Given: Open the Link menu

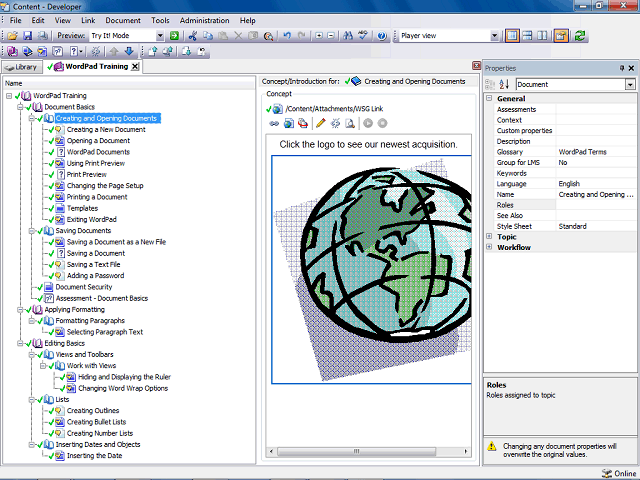Looking at the screenshot, I should click(x=88, y=20).
